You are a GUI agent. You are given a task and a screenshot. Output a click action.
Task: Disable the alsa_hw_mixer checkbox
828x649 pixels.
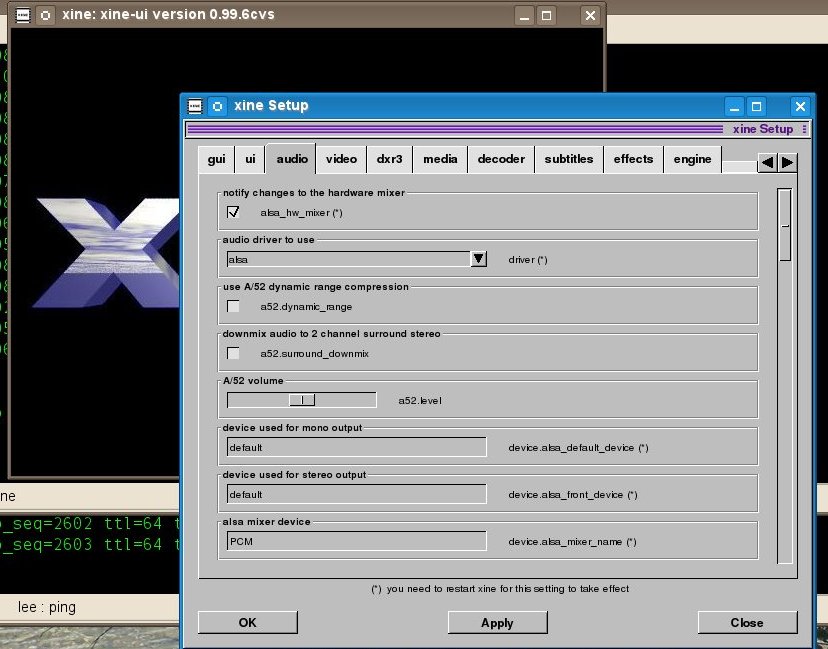pos(233,212)
